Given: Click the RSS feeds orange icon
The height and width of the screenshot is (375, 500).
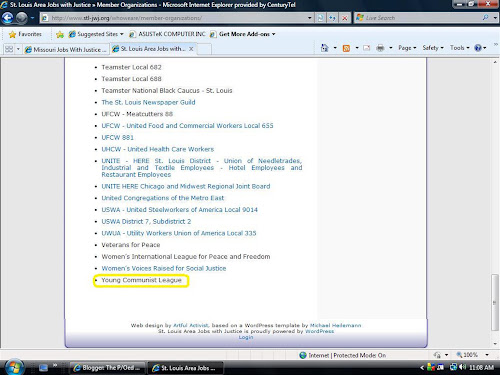Looking at the screenshot, I should pyautogui.click(x=346, y=48).
